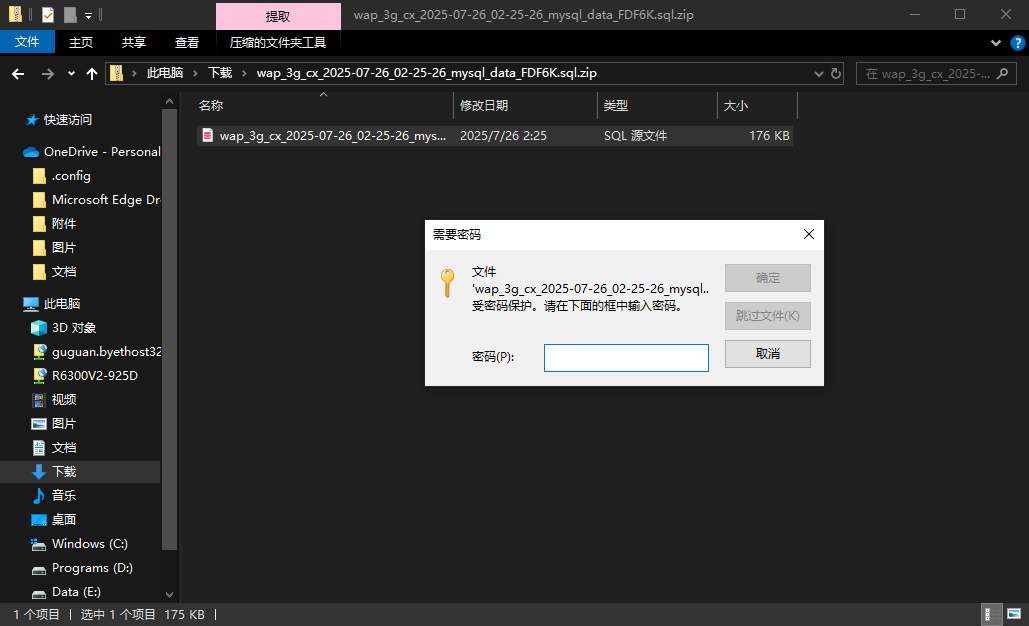The image size is (1029, 626).
Task: Click the 跳过文件(K) button
Action: 767,316
